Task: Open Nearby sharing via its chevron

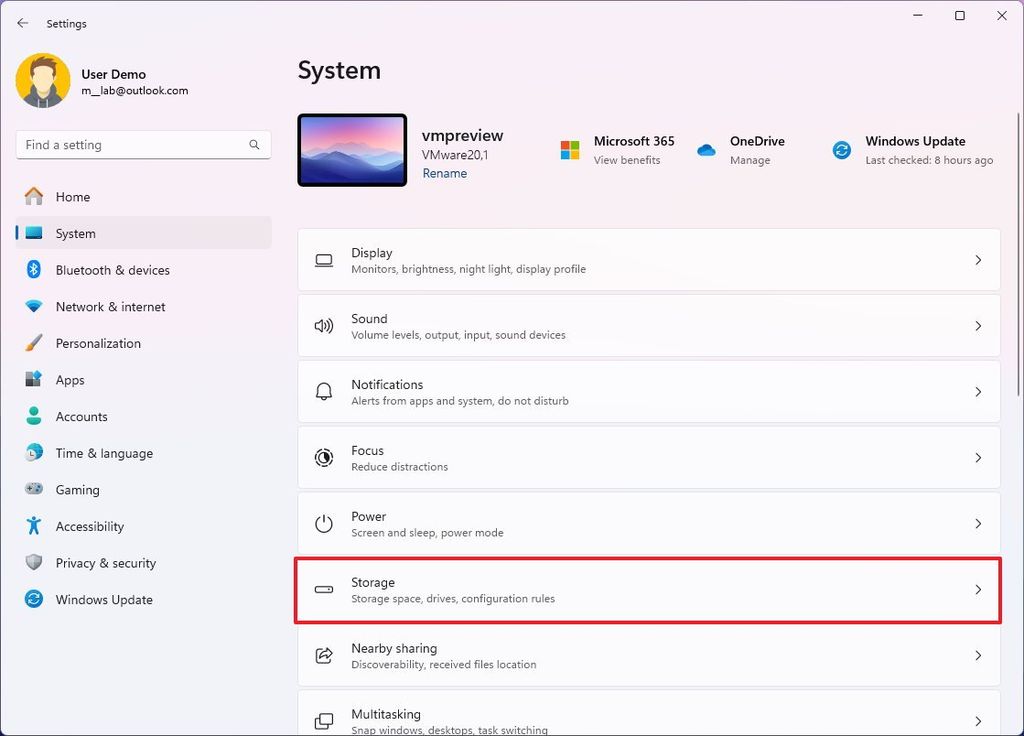Action: coord(978,656)
